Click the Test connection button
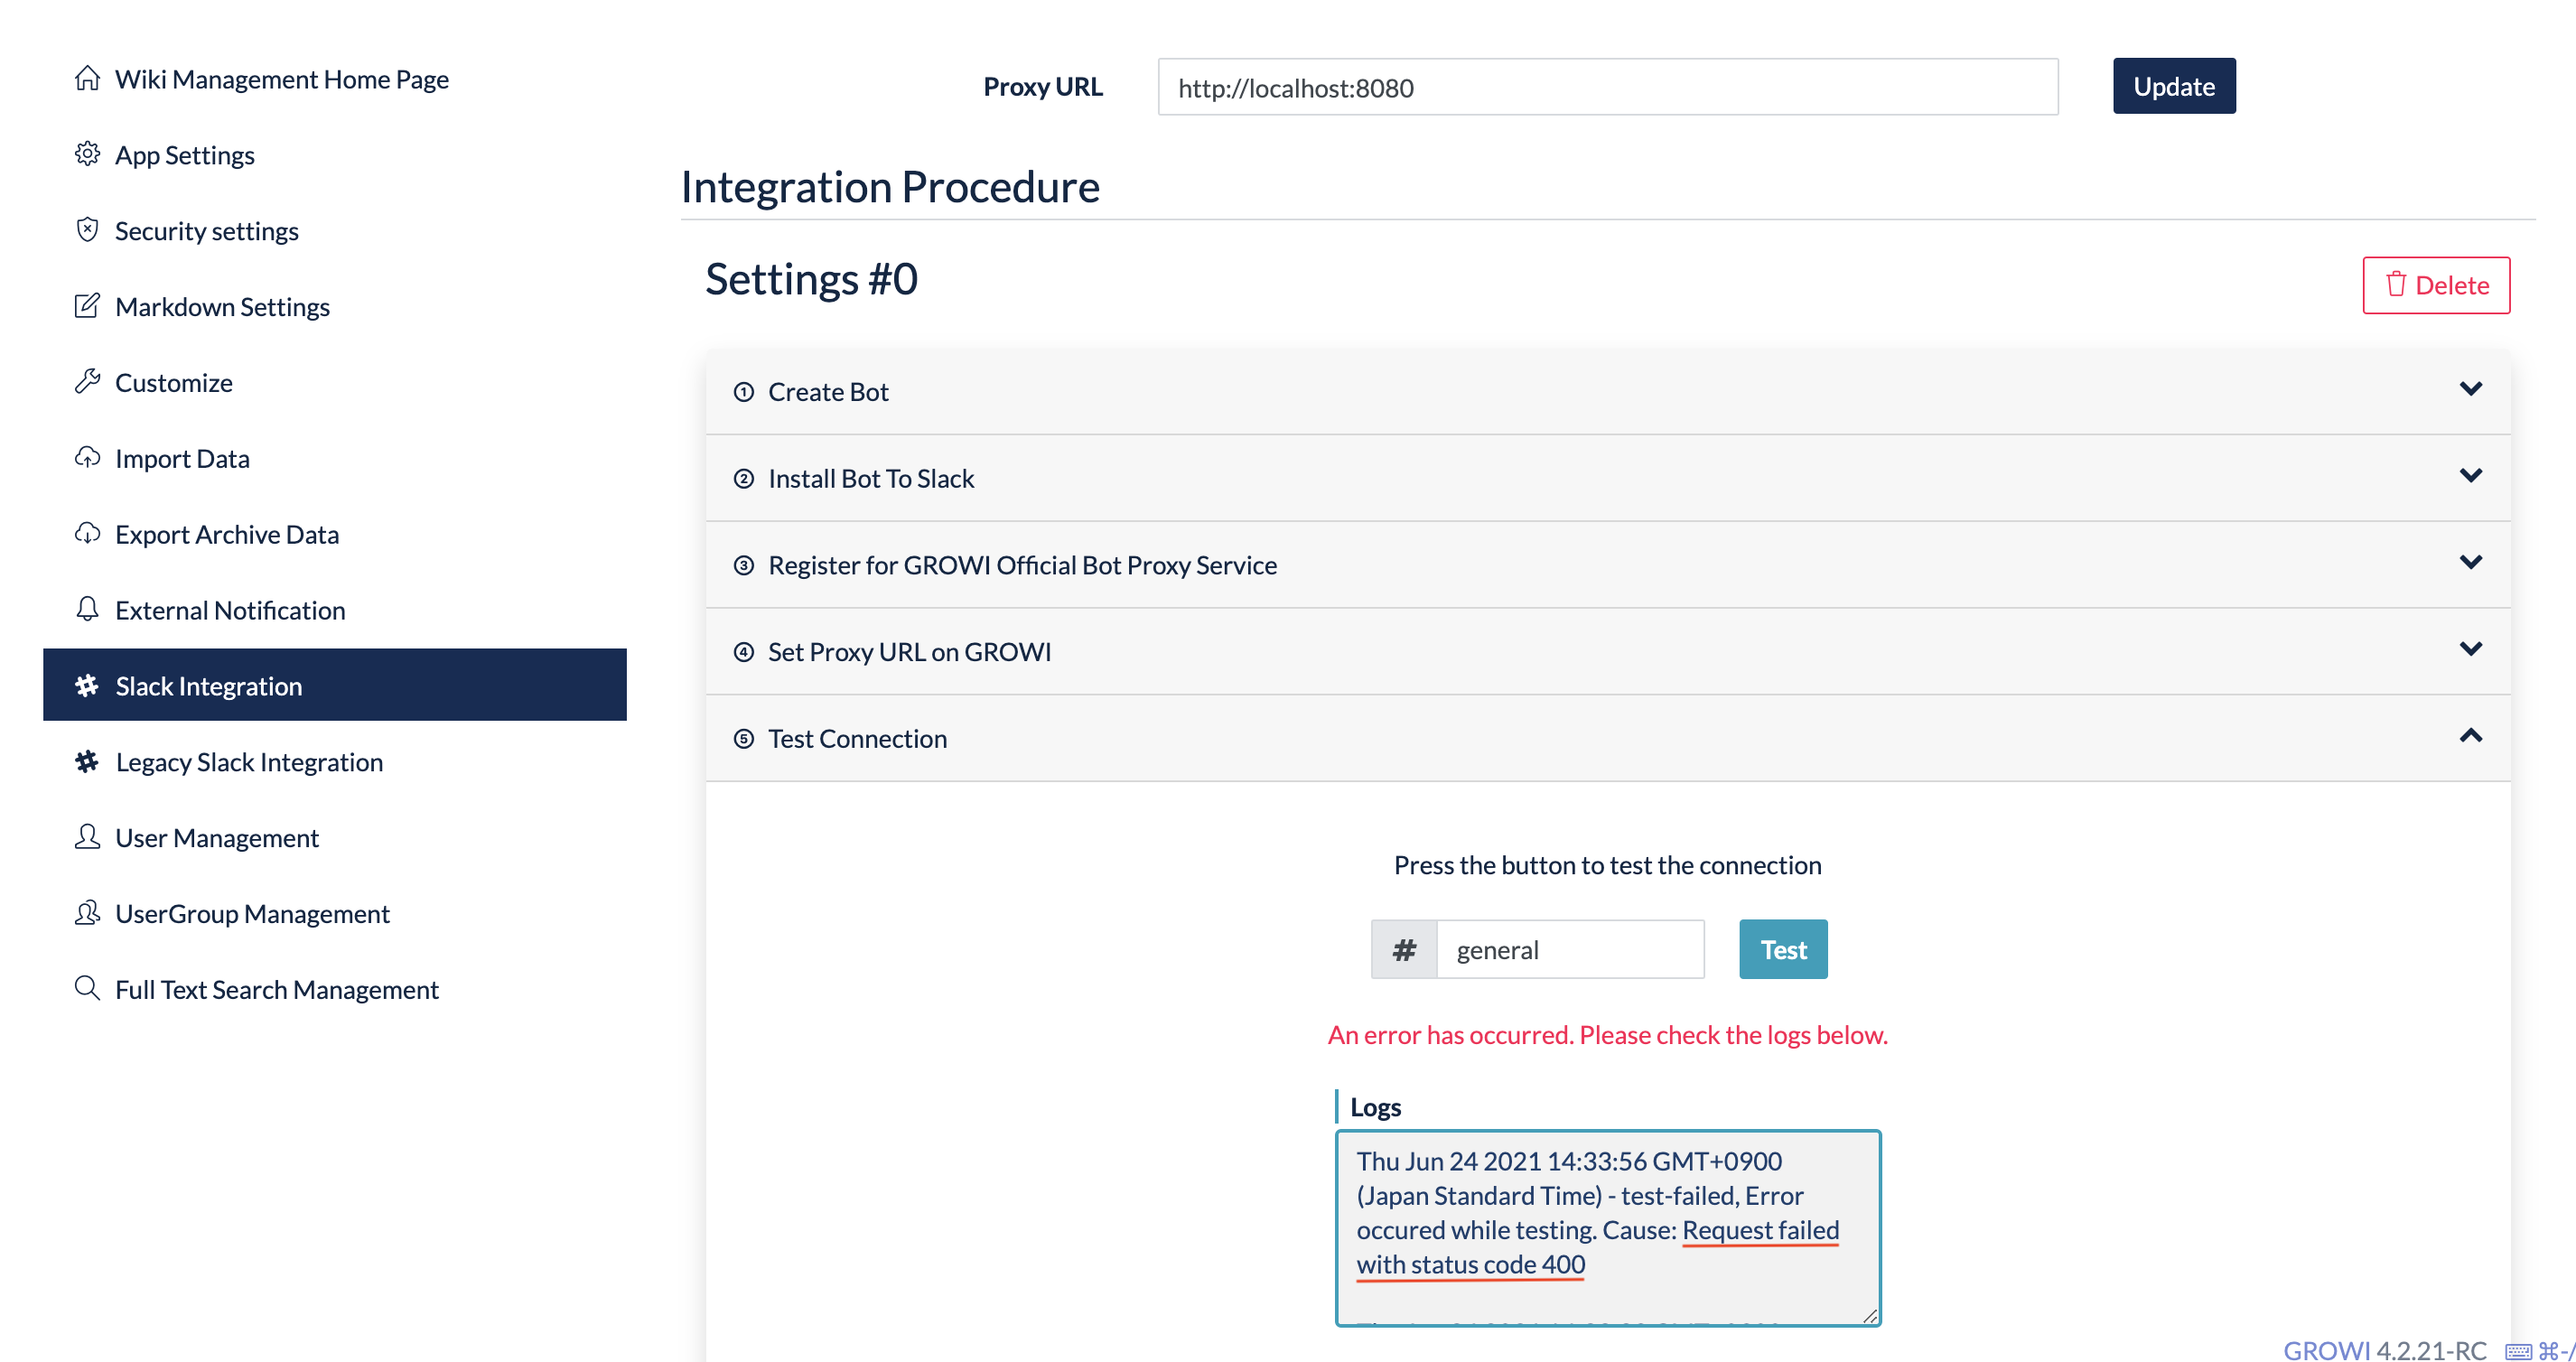 tap(1783, 950)
